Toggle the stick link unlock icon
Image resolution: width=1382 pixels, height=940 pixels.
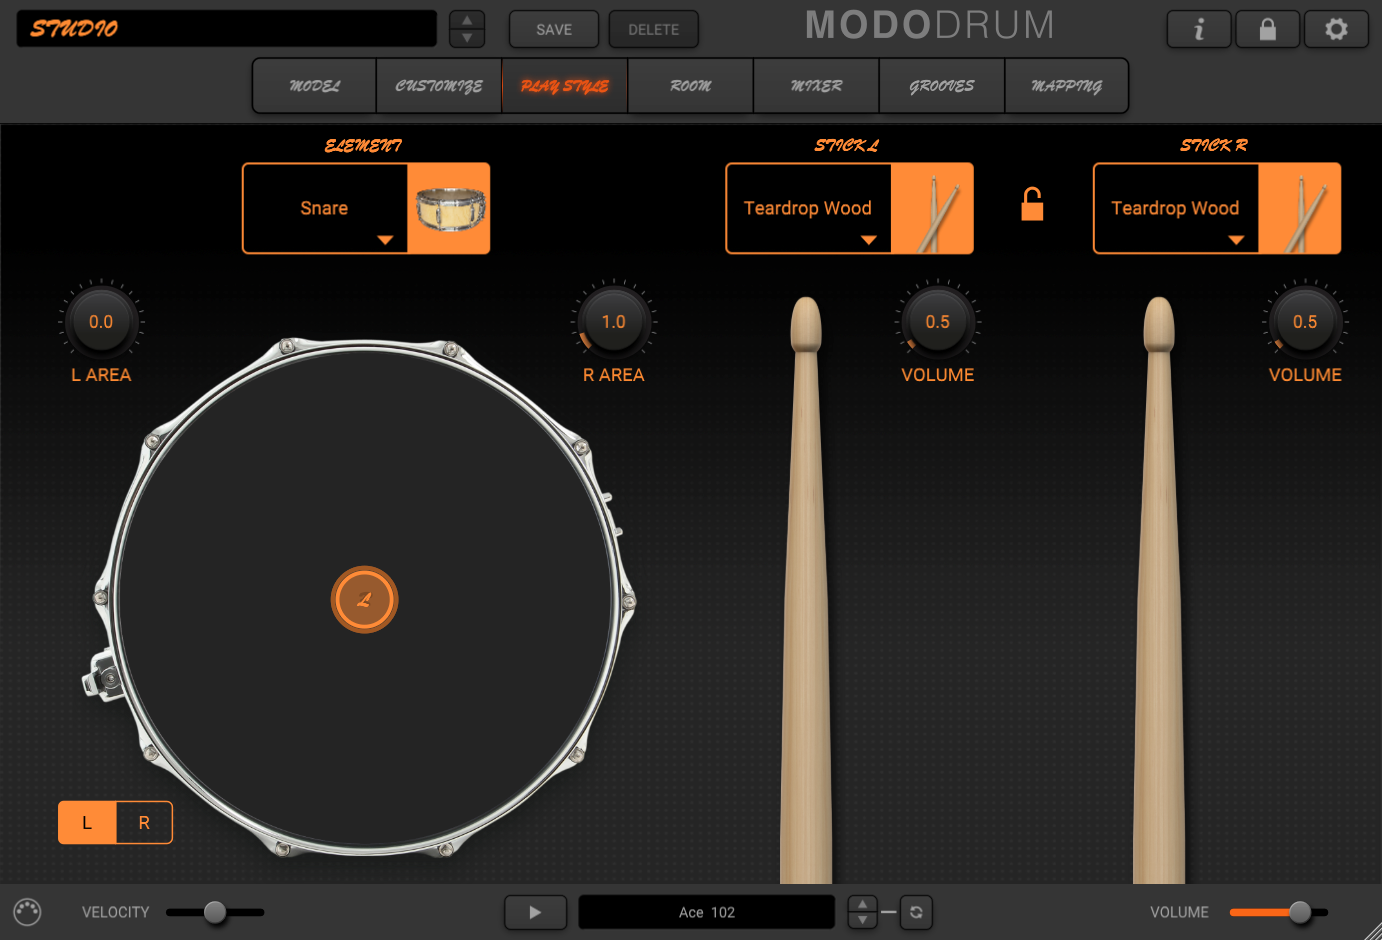1032,204
